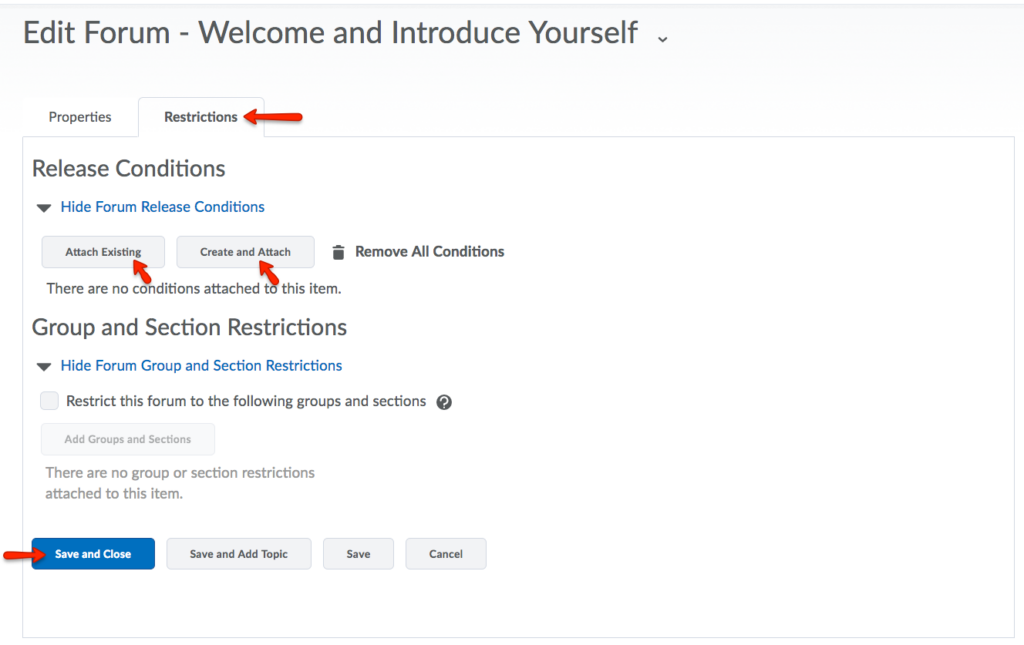Collapse the Group and Section Restrictions triangle

[44, 367]
